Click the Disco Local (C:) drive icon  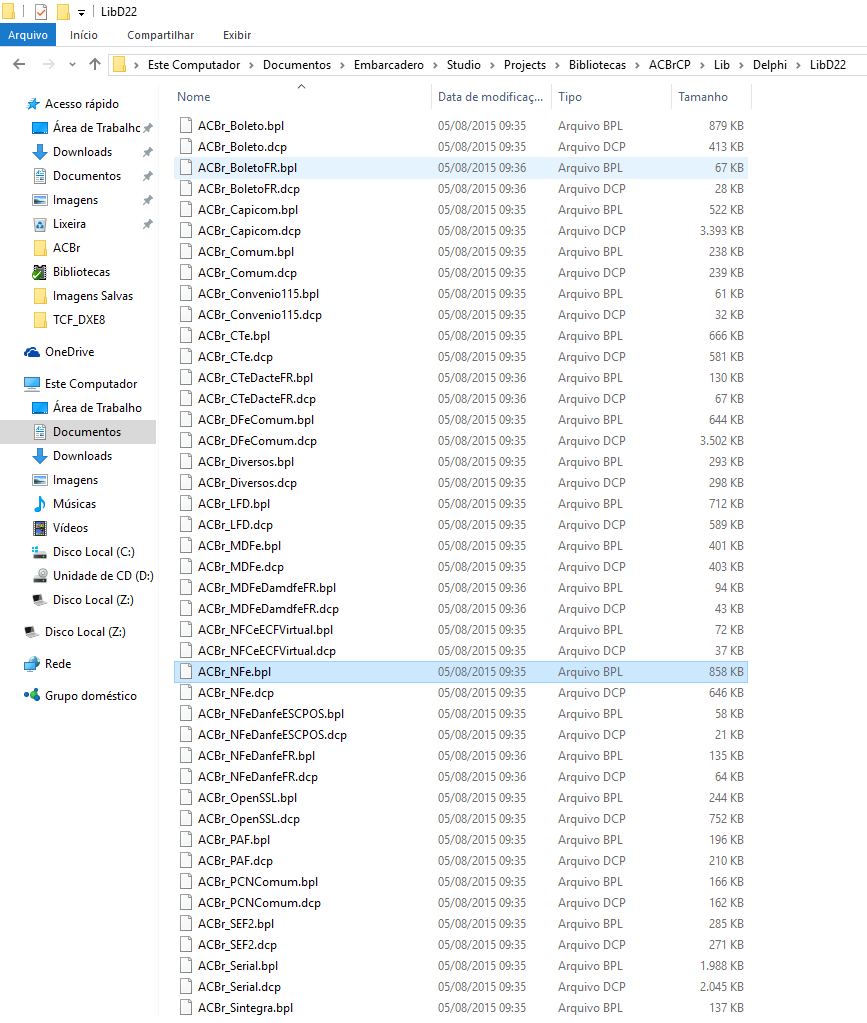click(40, 552)
